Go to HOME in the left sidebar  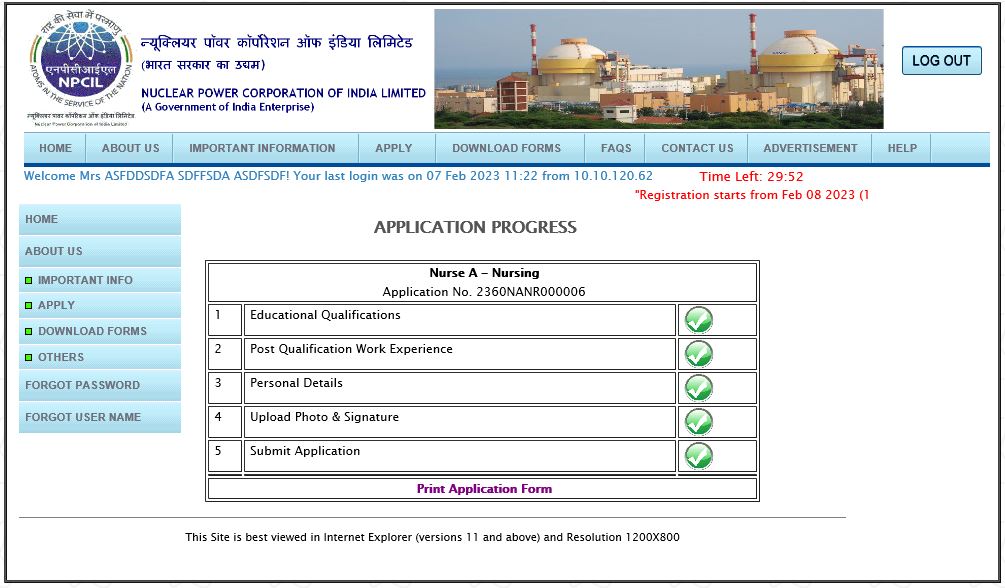click(x=100, y=219)
